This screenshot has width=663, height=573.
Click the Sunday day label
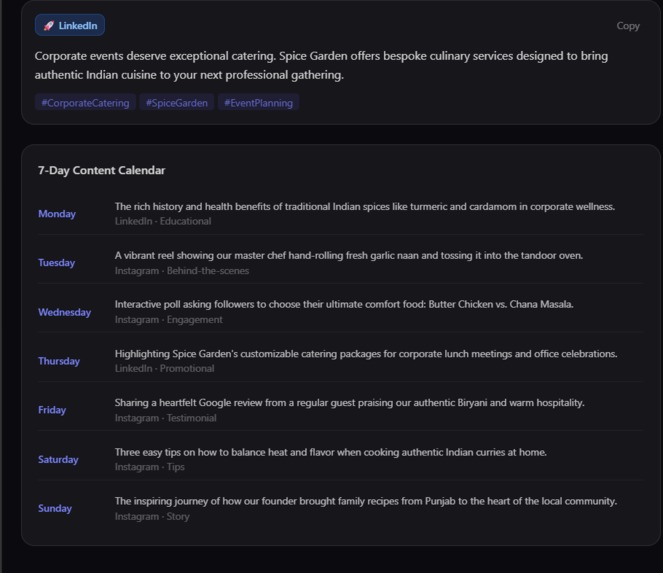(55, 508)
